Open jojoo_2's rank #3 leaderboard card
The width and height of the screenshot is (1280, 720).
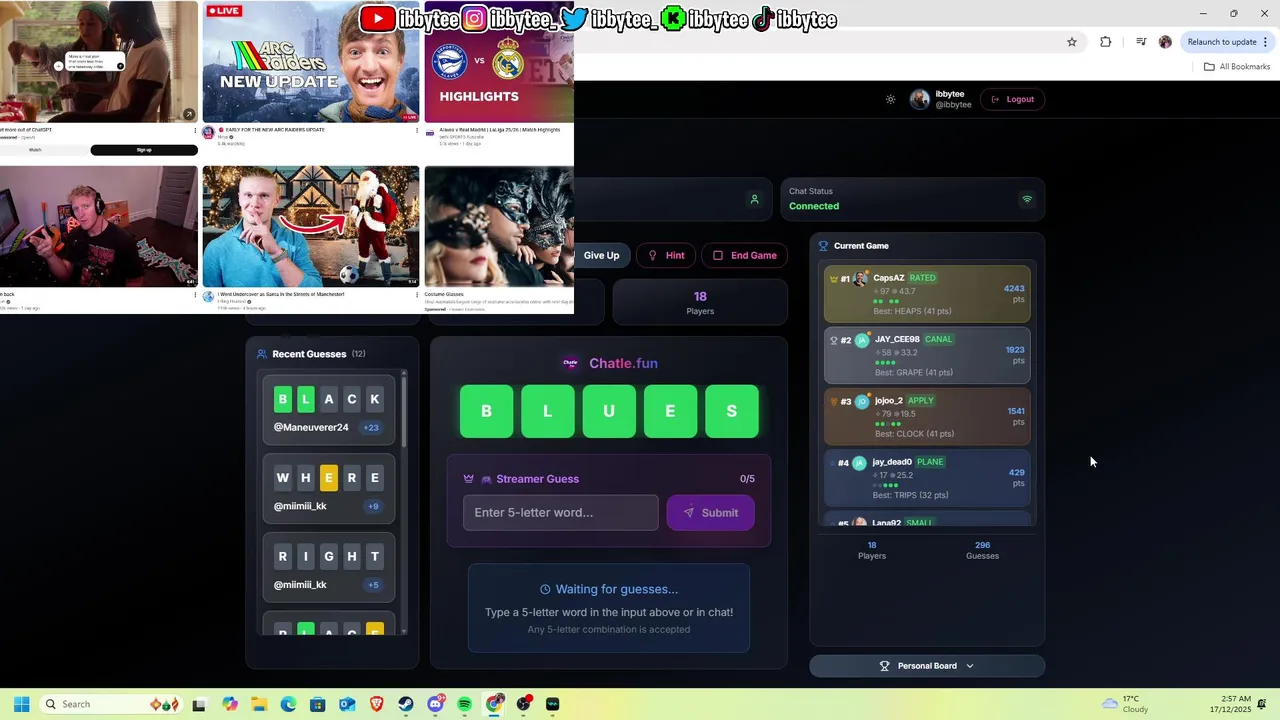(927, 417)
